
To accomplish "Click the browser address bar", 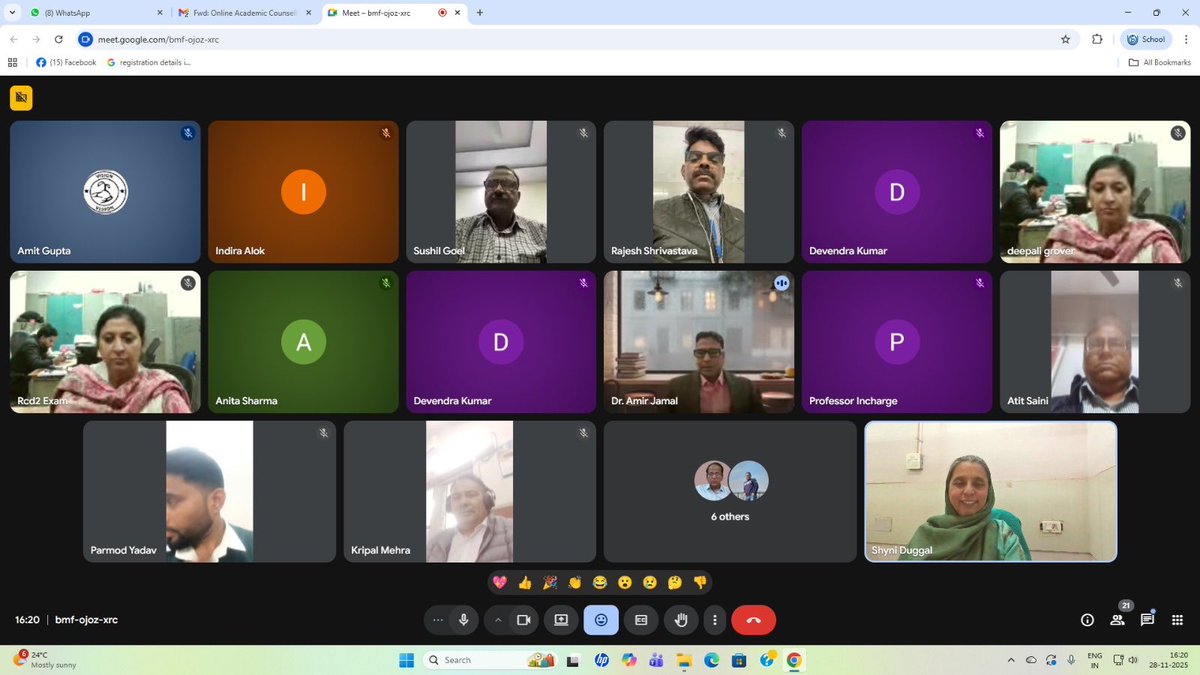I will (300, 39).
